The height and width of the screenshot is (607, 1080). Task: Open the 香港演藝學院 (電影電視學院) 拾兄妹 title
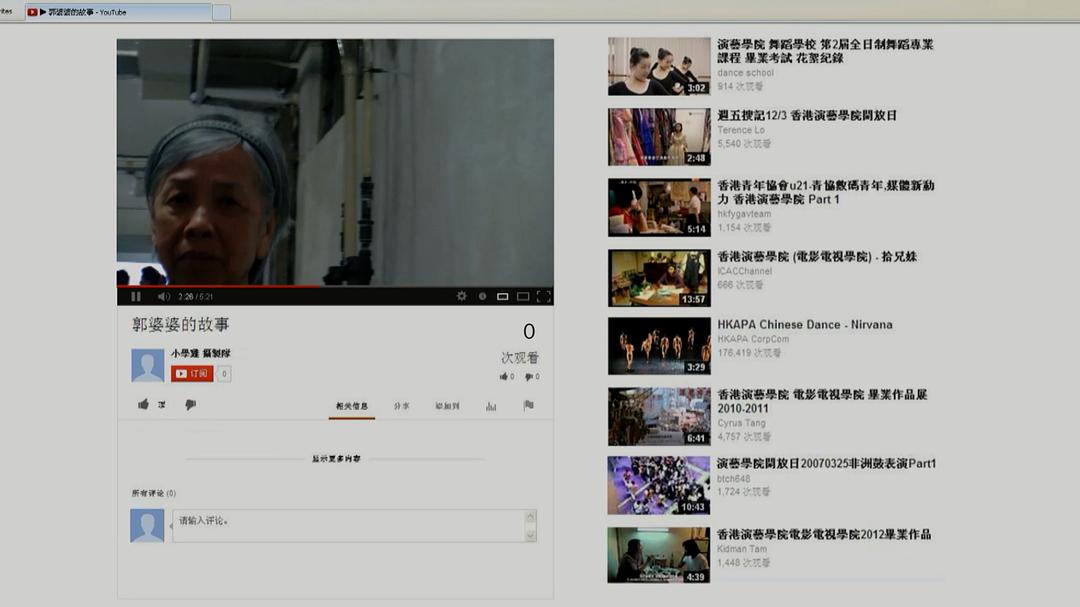pos(817,256)
